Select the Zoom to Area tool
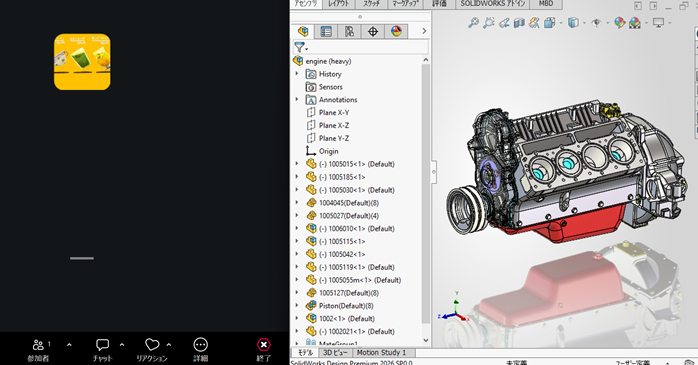The height and width of the screenshot is (365, 698). click(489, 22)
